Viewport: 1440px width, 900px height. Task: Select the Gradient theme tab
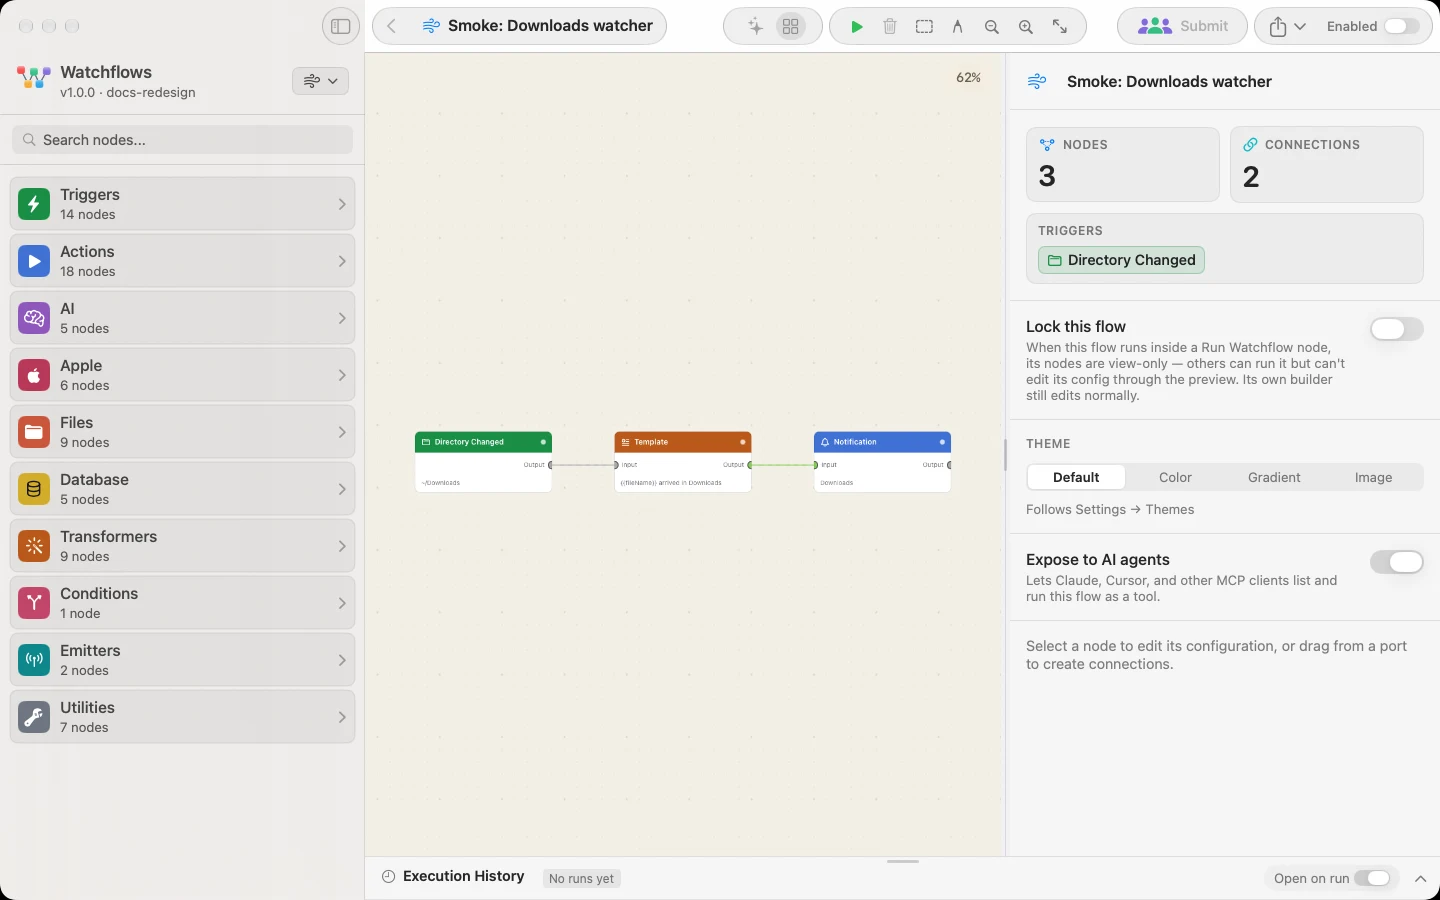tap(1274, 477)
